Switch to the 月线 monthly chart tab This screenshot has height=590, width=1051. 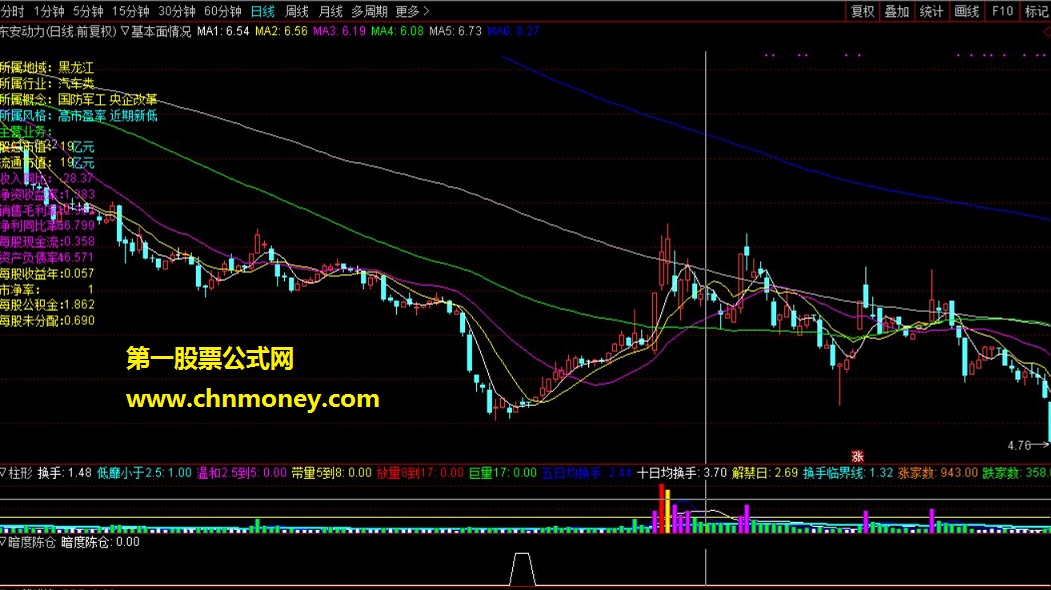[x=330, y=11]
